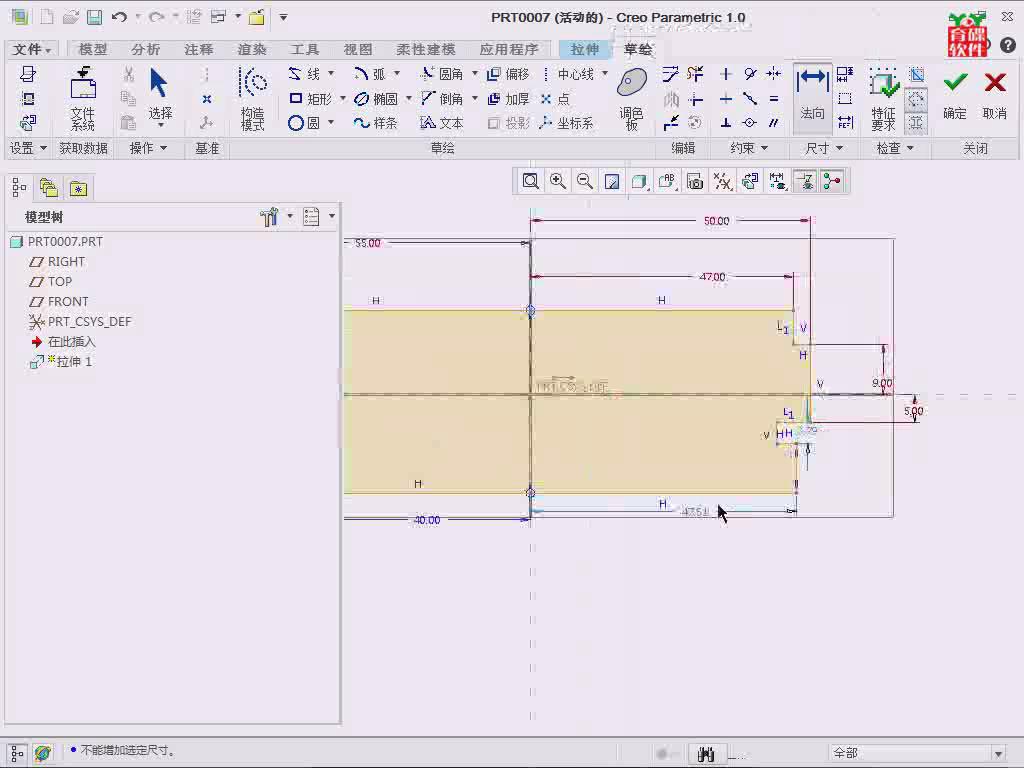Open the 调色板 sketch palette
1024x768 pixels.
[x=632, y=98]
